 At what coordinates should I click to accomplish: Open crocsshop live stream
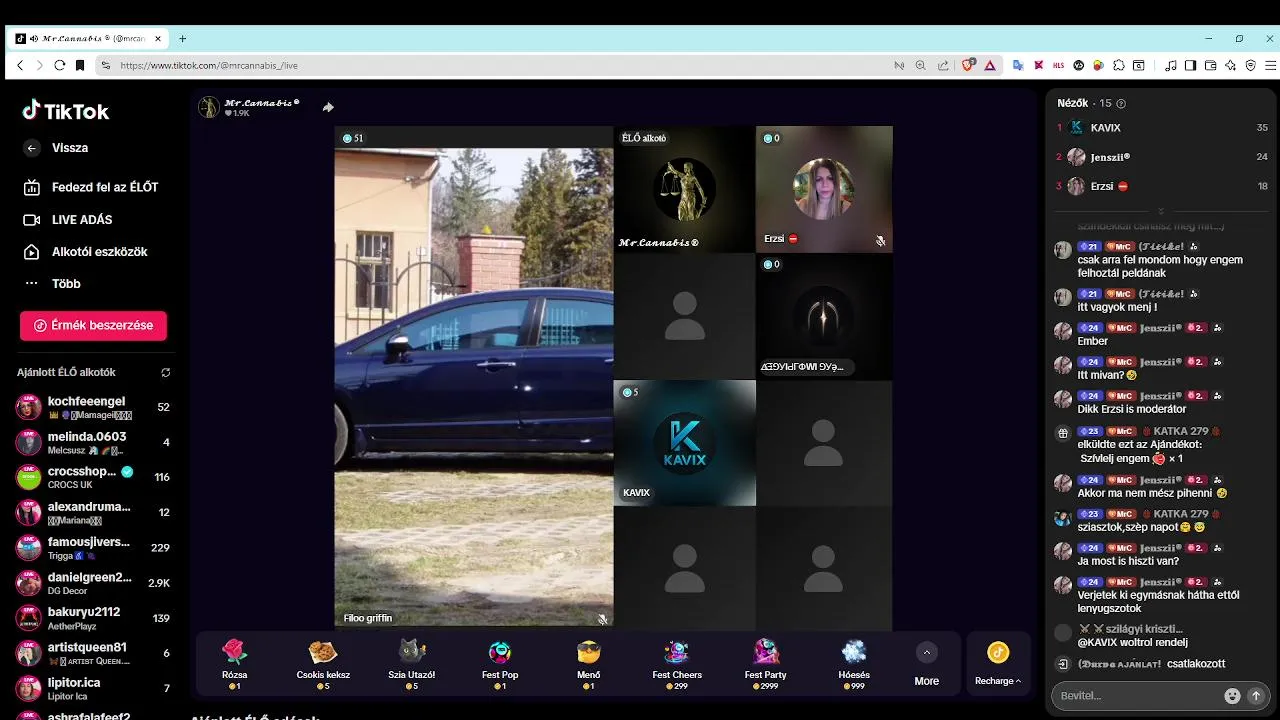click(x=95, y=477)
